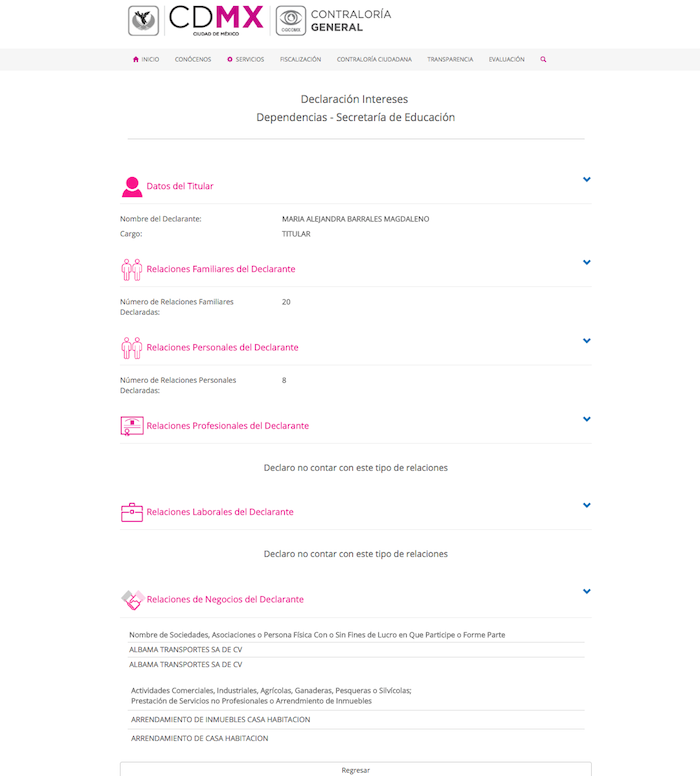Click the Relaciones de Negocios handshake icon
The image size is (700, 776).
[132, 599]
